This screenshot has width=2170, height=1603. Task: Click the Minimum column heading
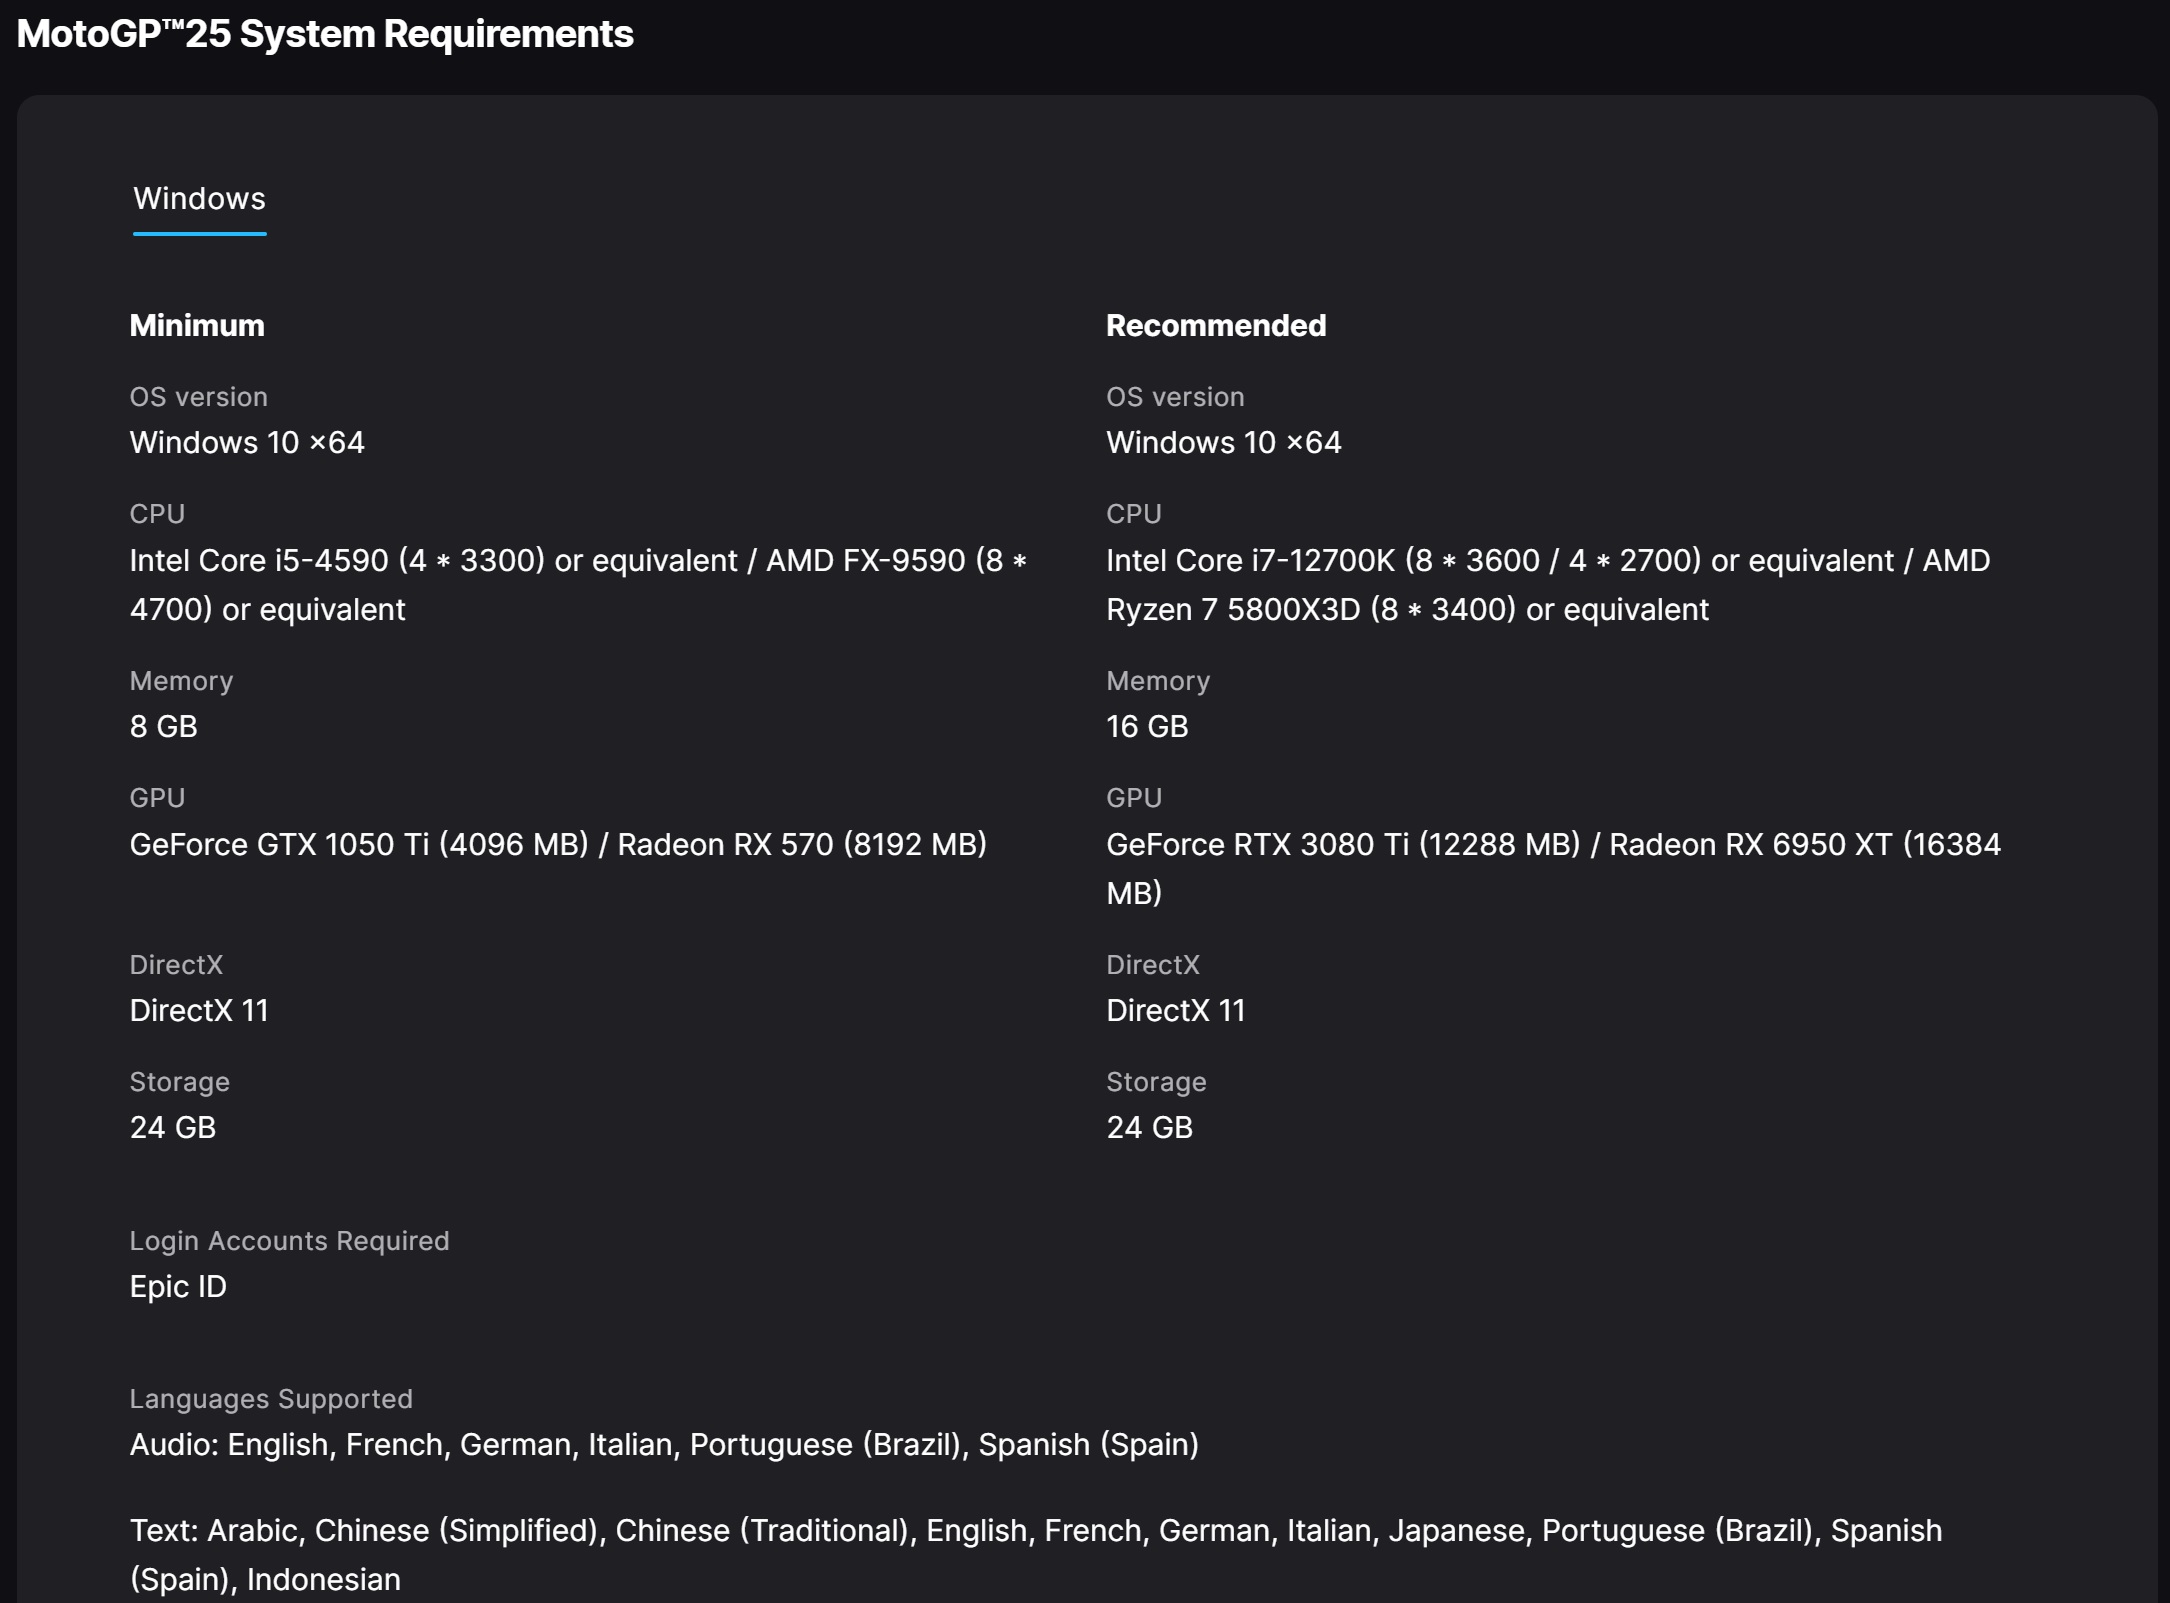click(x=197, y=325)
